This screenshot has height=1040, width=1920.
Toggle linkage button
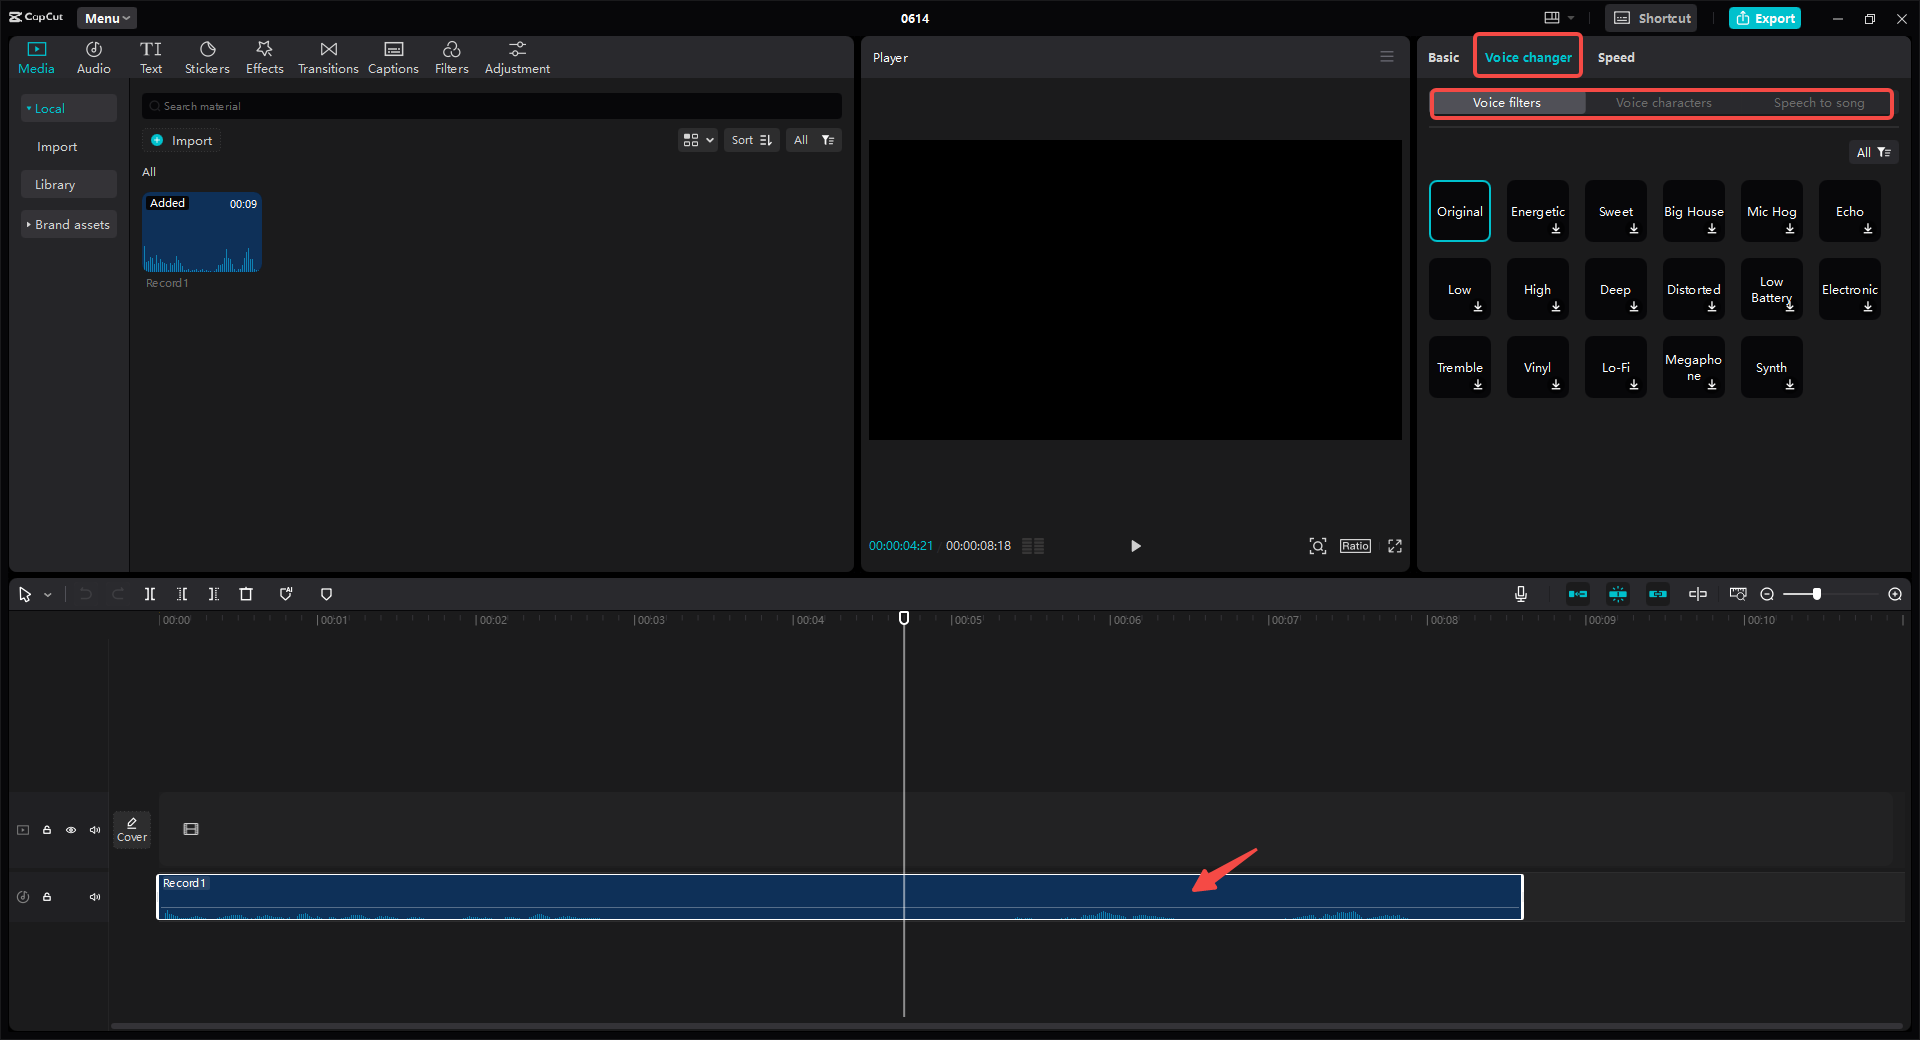(x=1658, y=594)
